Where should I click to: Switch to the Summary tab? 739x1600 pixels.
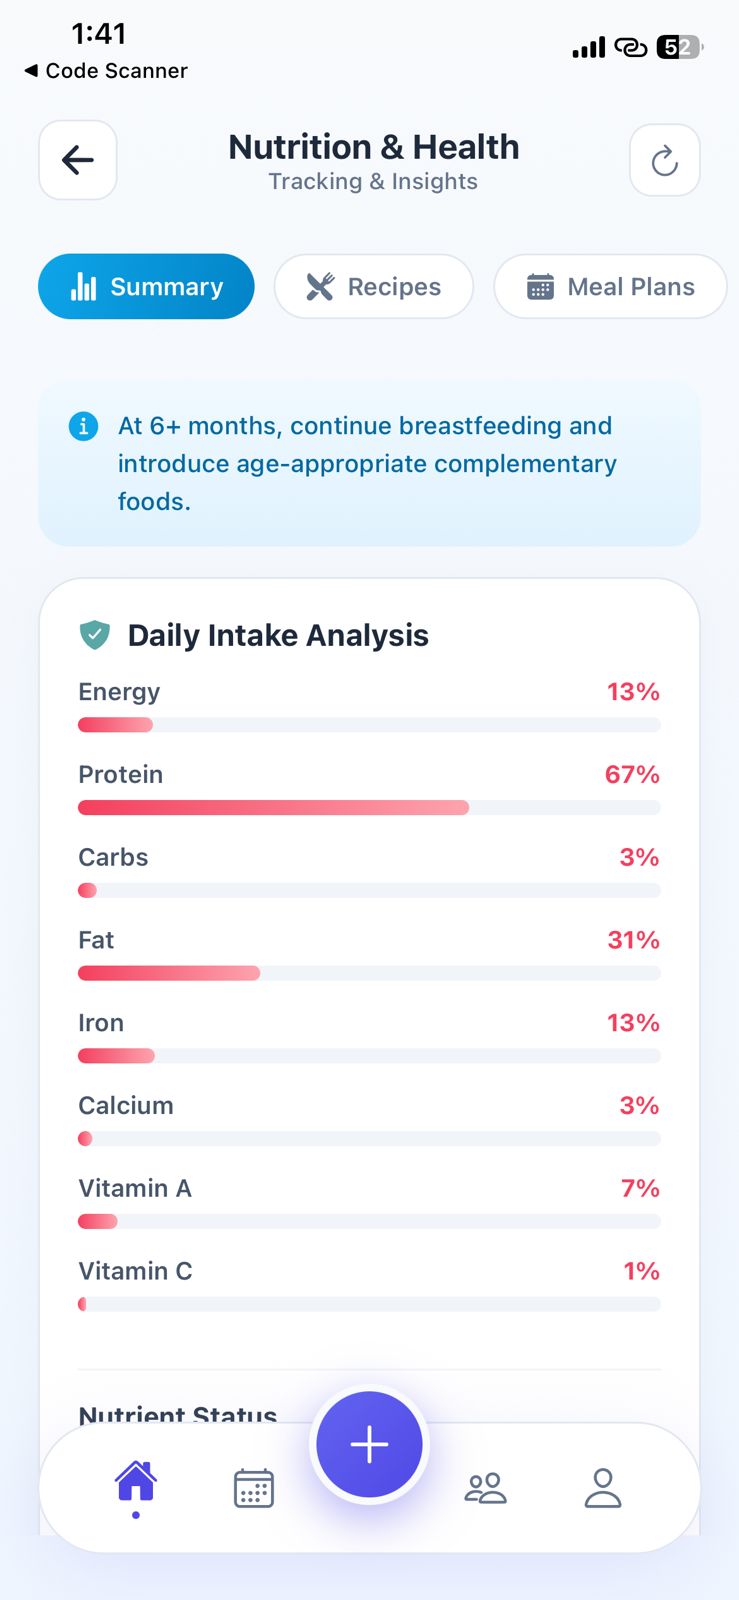146,287
